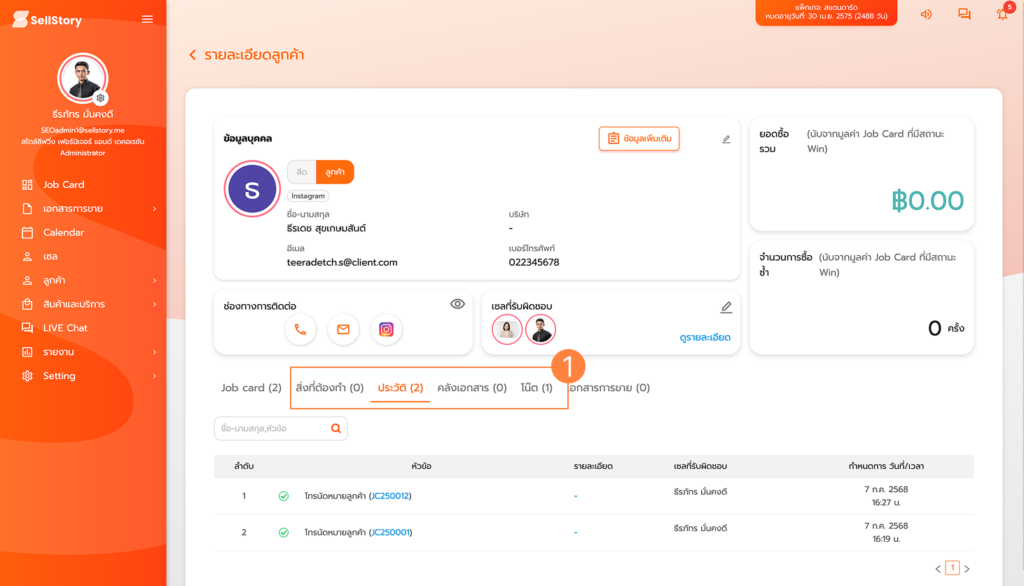Call customer via phone icon
Viewport: 1024px width, 586px height.
pyautogui.click(x=300, y=329)
